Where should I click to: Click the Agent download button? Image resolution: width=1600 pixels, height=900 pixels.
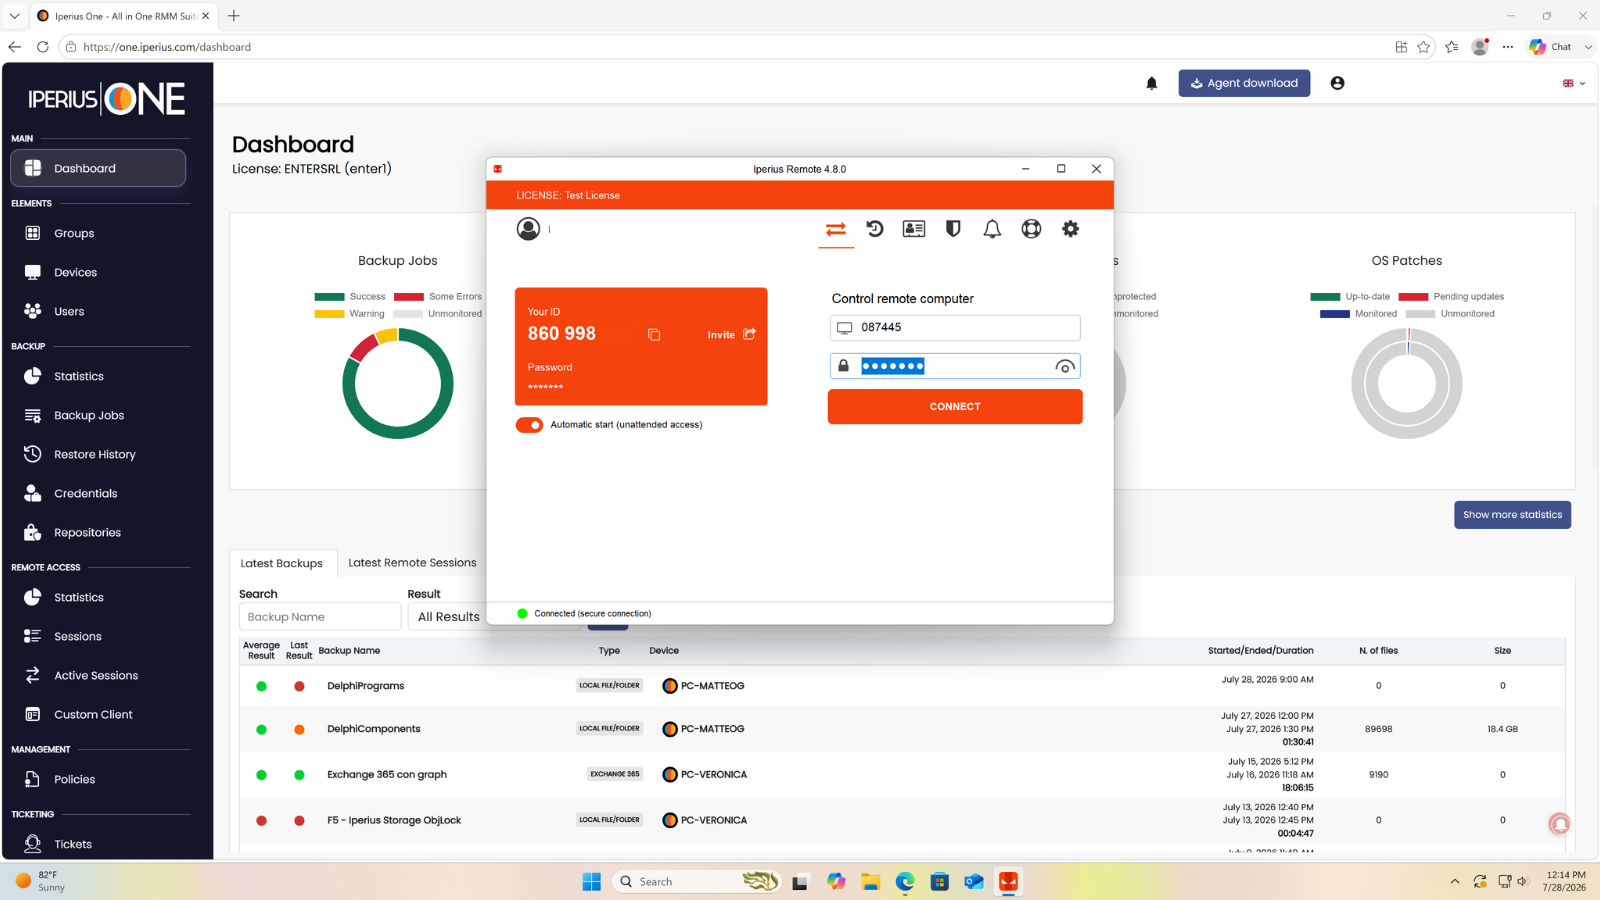coord(1244,83)
